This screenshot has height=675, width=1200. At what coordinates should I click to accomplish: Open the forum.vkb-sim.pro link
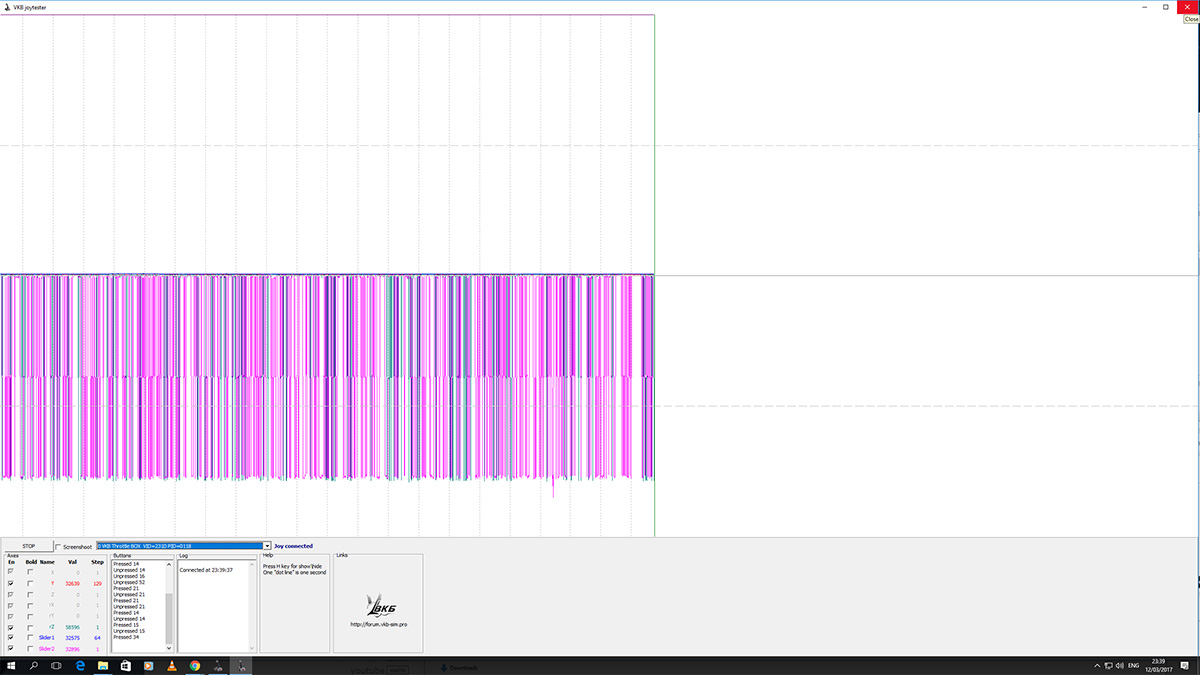pos(378,624)
